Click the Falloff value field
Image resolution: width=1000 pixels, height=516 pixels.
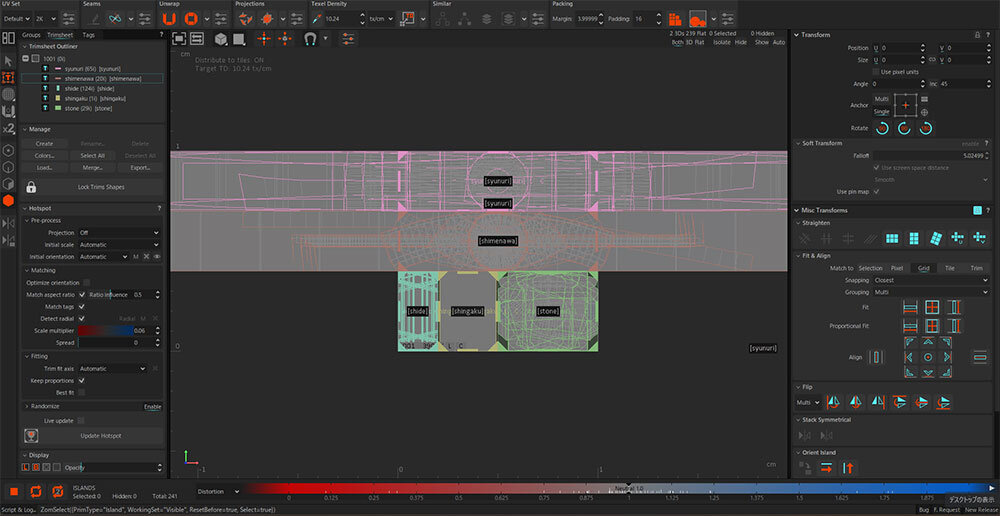[930, 156]
